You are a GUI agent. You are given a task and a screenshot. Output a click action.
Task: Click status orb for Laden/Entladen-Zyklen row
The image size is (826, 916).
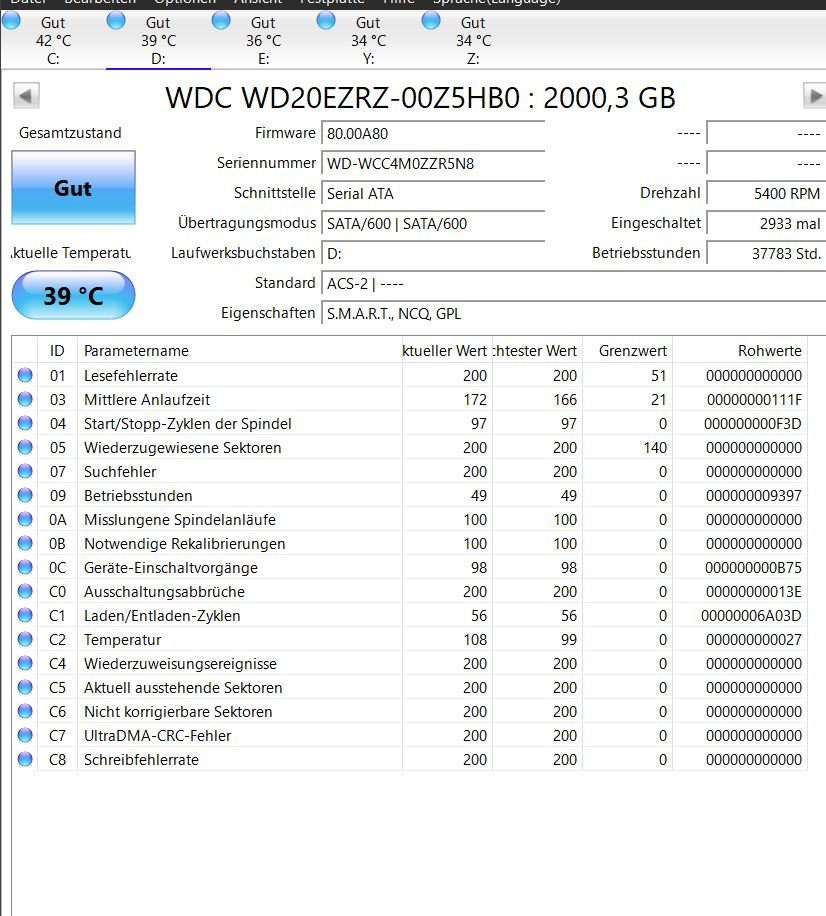coord(25,615)
